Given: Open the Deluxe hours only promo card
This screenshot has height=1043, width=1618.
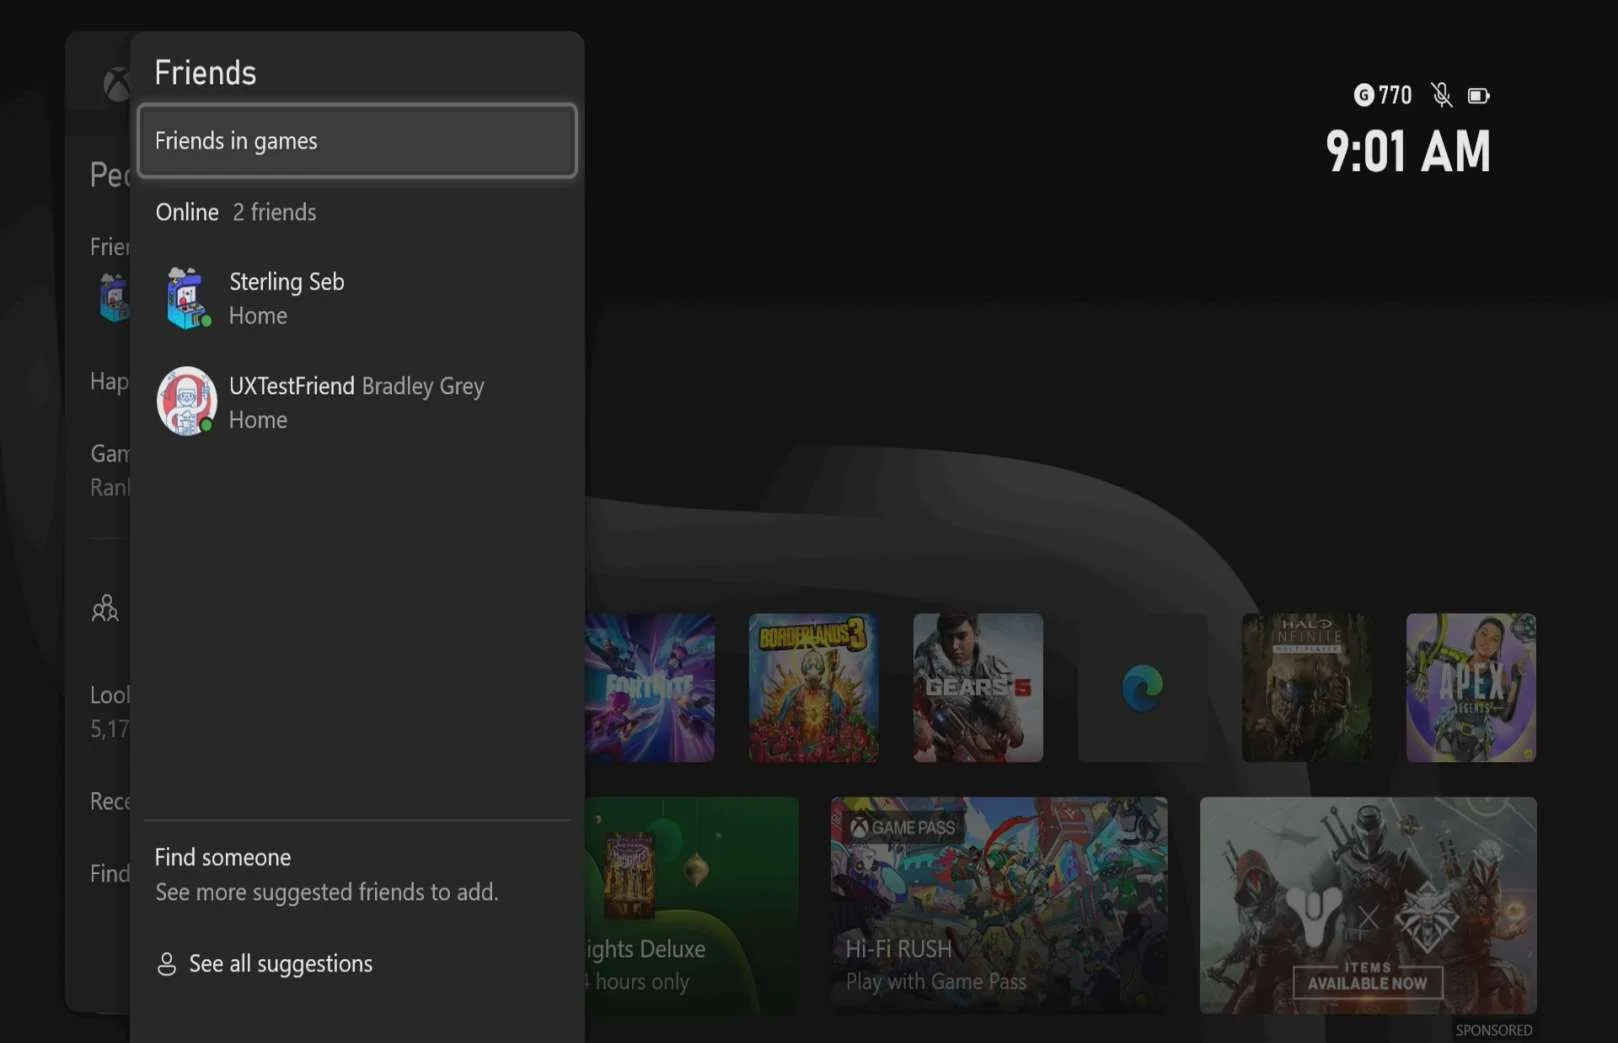Looking at the screenshot, I should [x=691, y=905].
